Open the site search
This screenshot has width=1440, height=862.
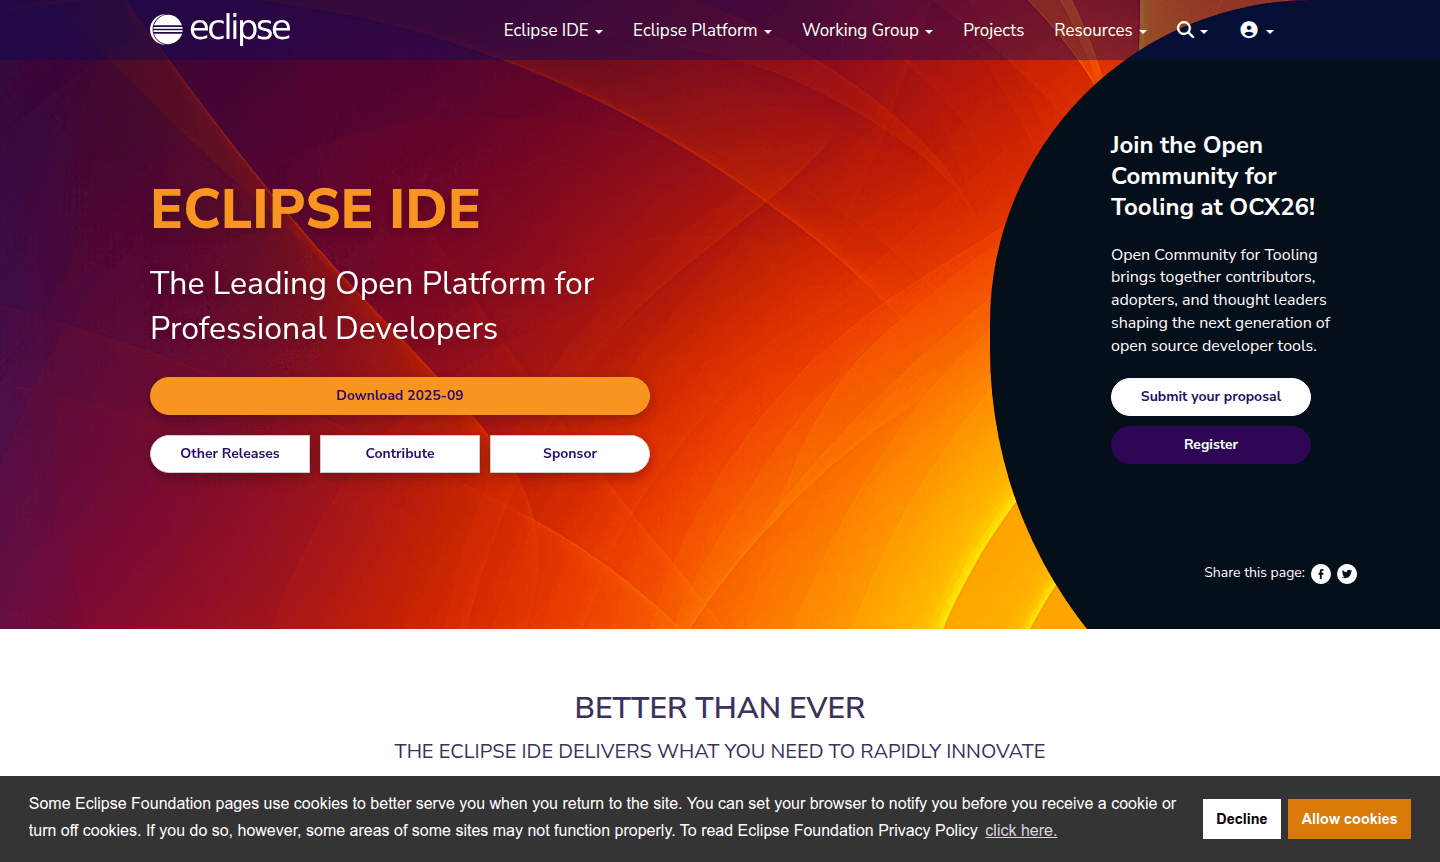point(1185,30)
